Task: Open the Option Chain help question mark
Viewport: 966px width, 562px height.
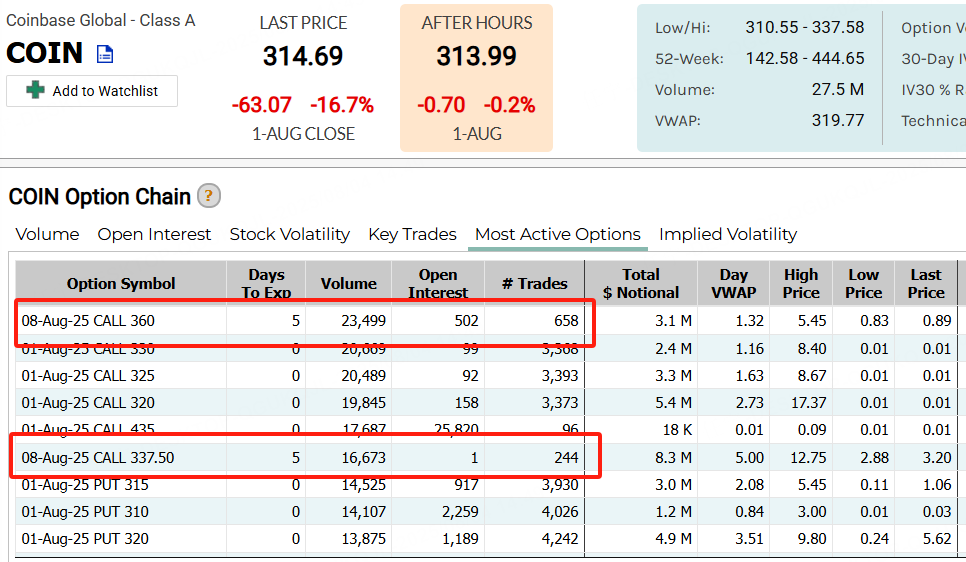Action: coord(209,196)
